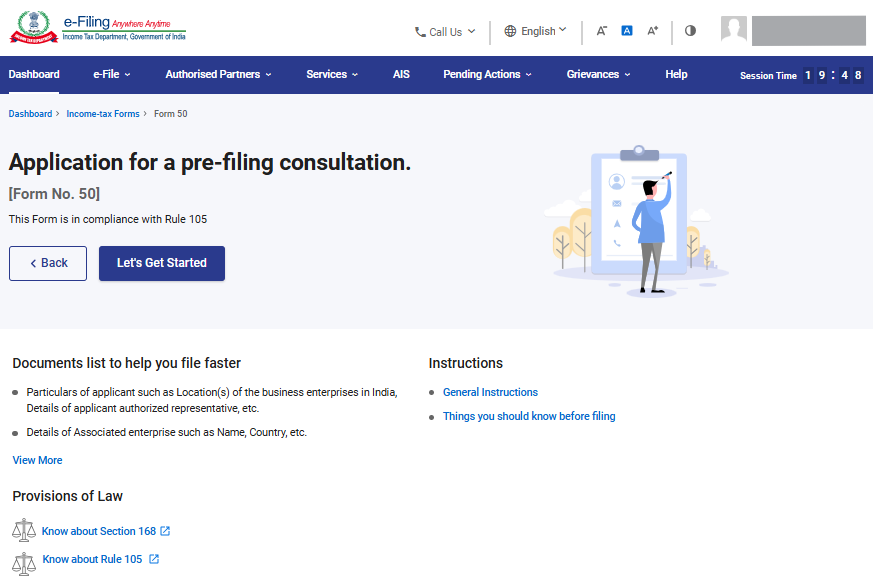Screen dimensions: 873x586
Task: Click View More under documents list
Action: [x=37, y=460]
